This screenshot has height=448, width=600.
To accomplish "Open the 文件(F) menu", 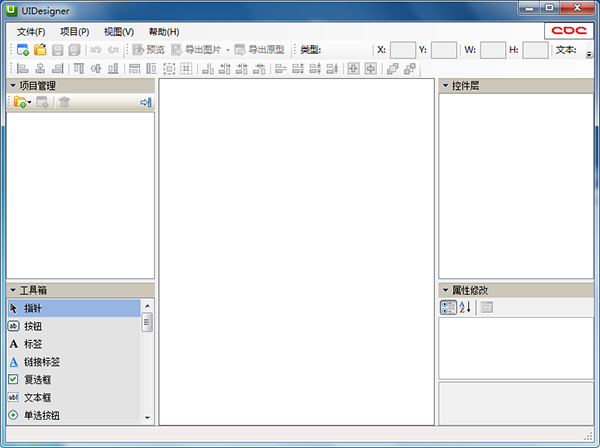I will point(31,31).
